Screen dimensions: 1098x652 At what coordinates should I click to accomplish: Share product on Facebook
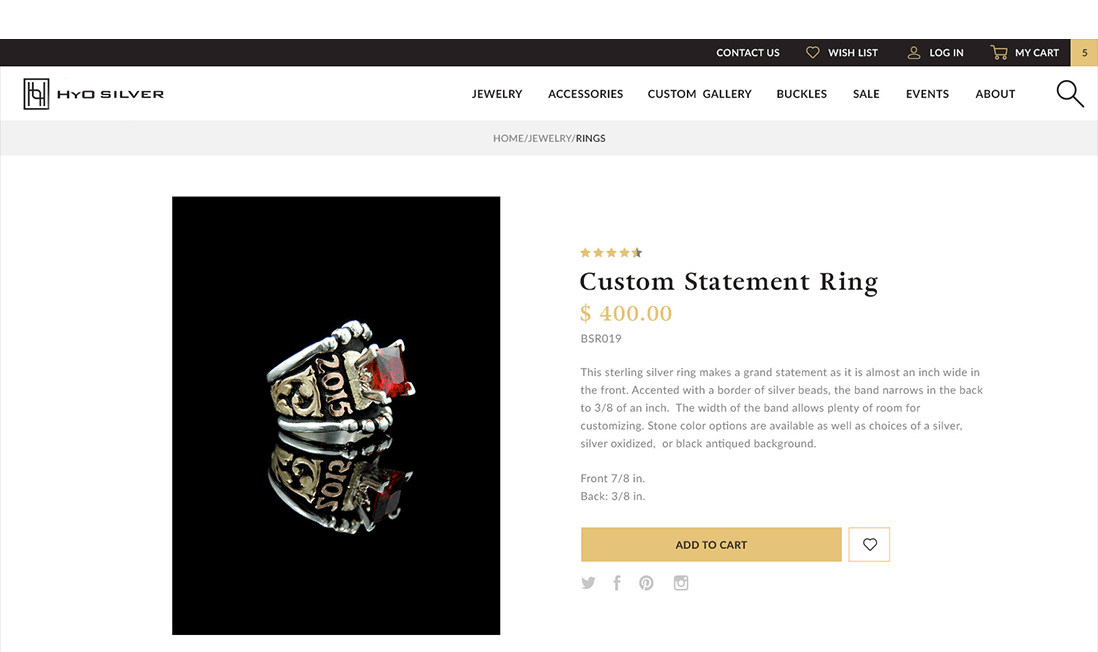pos(617,583)
